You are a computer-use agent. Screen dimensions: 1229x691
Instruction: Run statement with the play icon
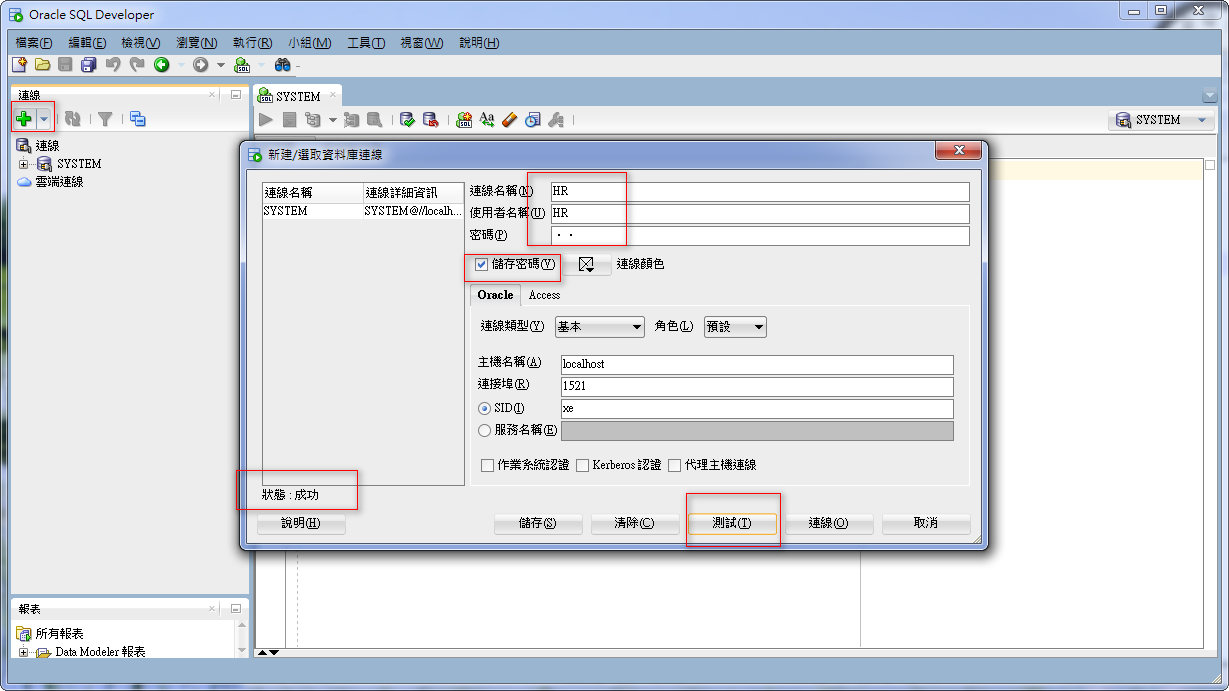click(266, 120)
